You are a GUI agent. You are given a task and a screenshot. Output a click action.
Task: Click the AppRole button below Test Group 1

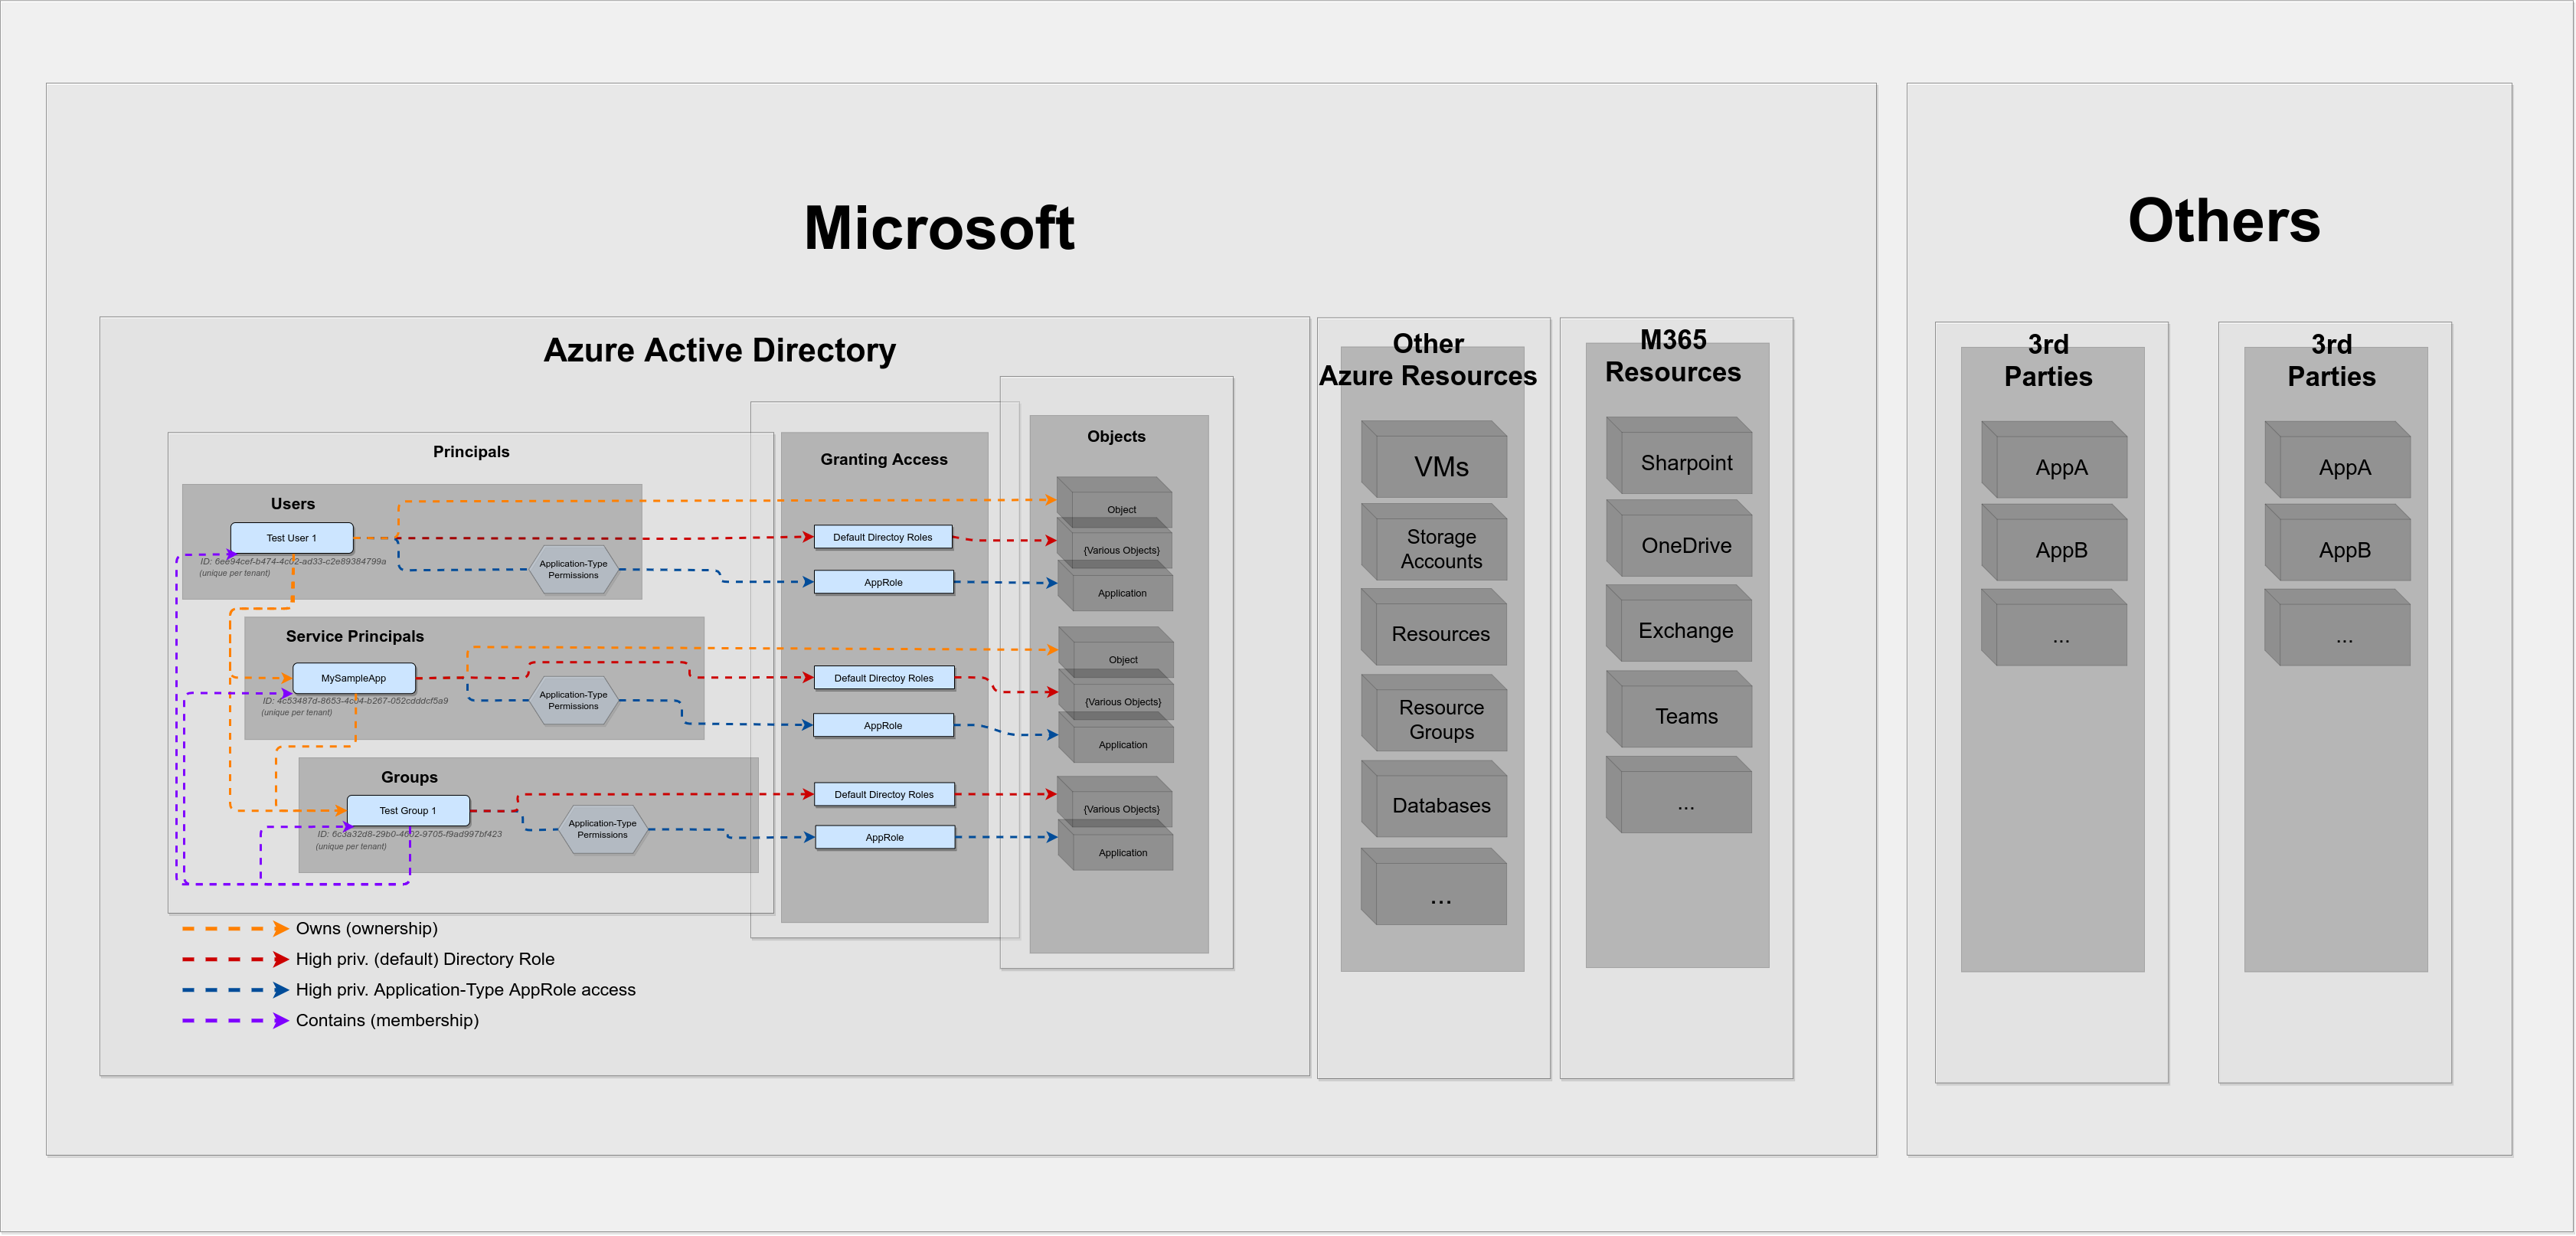pyautogui.click(x=884, y=836)
